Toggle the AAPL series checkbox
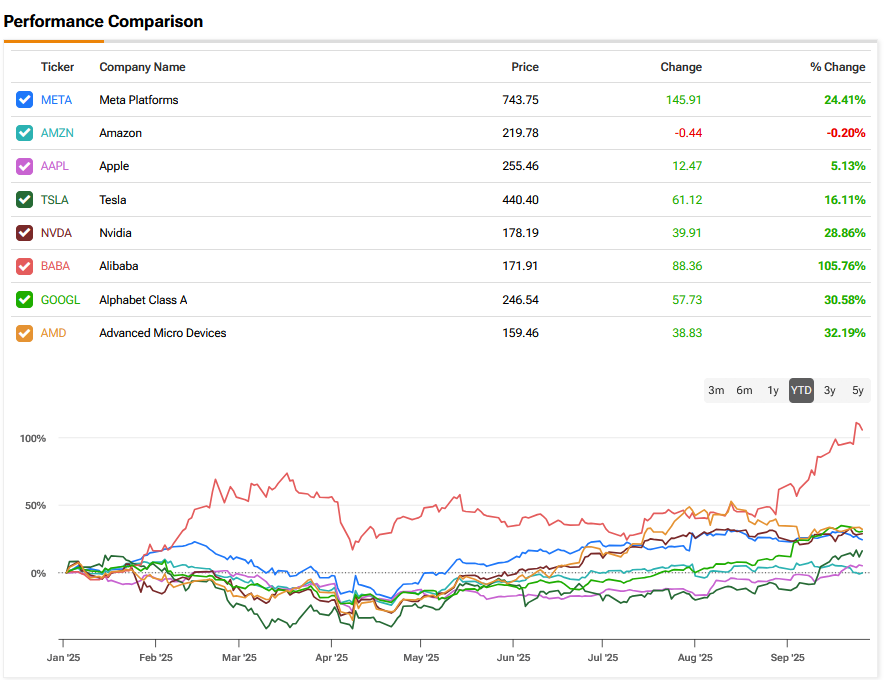 click(24, 166)
